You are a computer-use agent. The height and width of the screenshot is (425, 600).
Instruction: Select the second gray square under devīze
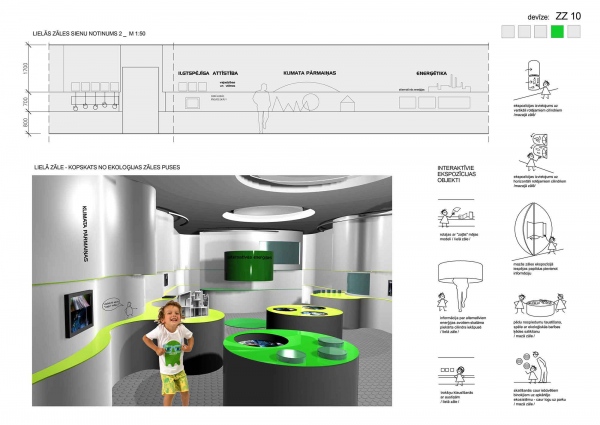point(523,32)
